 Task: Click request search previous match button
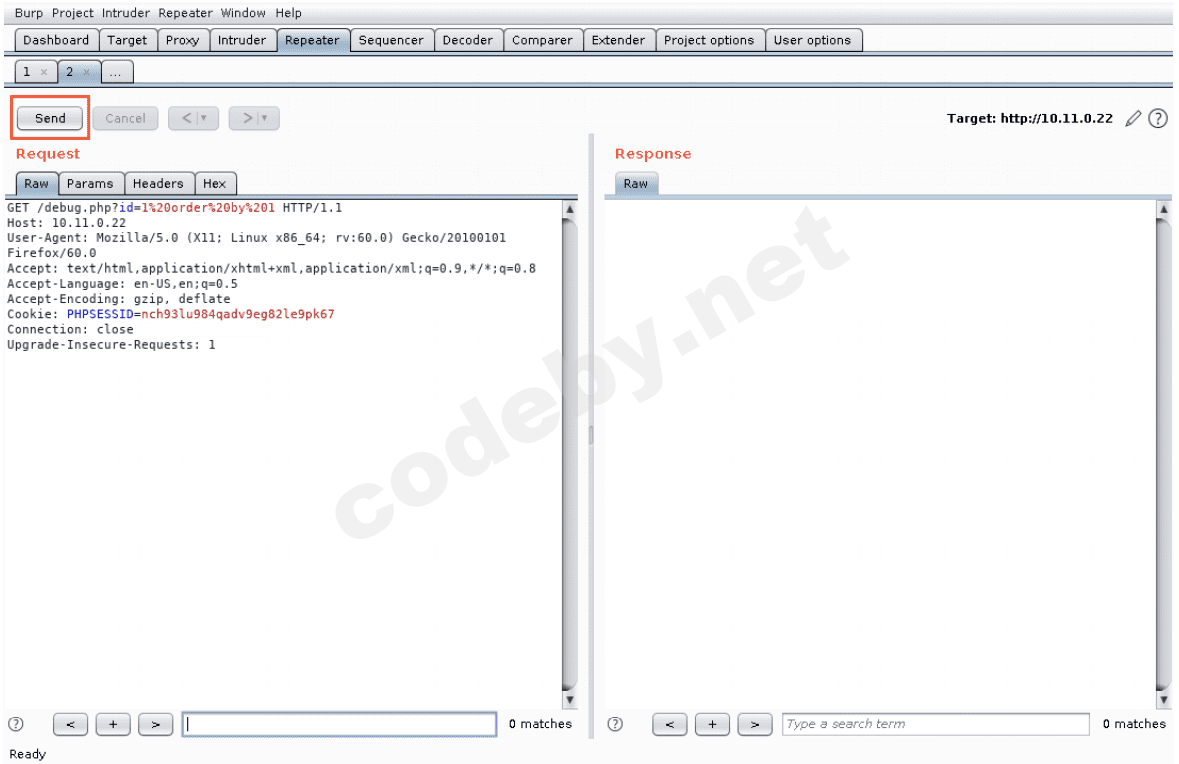pos(71,724)
